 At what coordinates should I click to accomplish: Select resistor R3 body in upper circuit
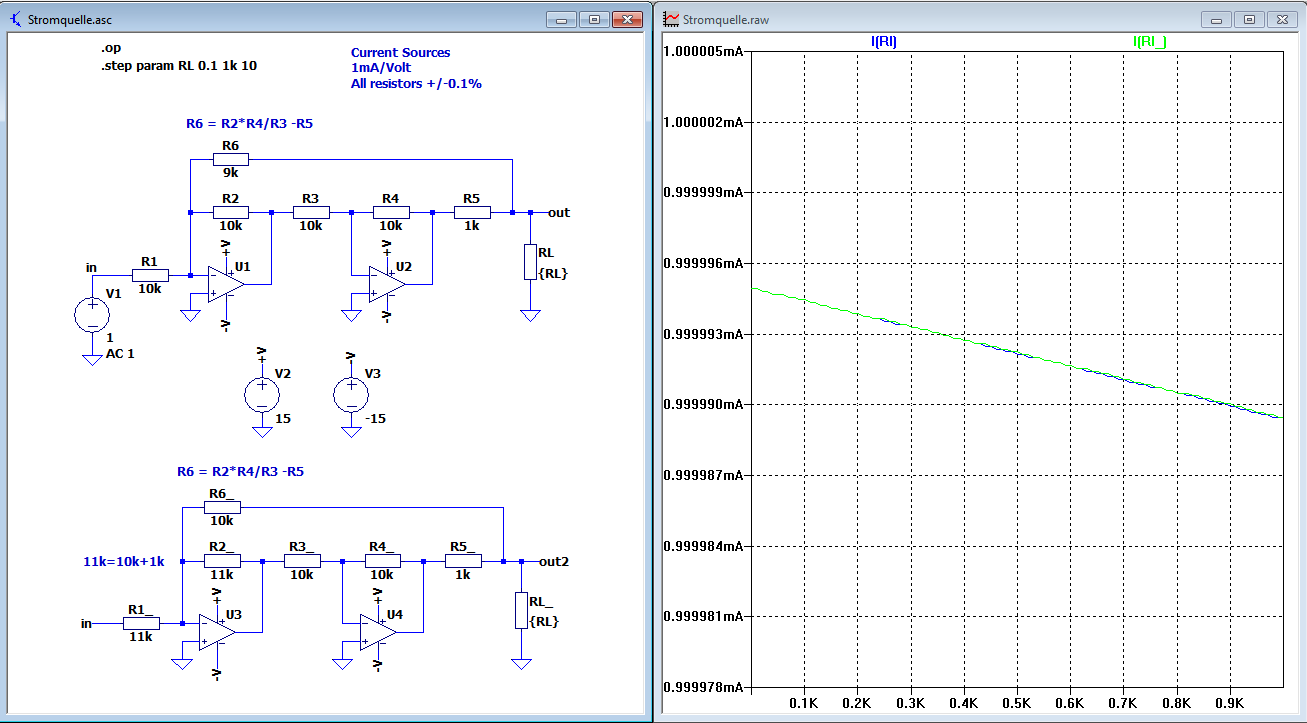tap(311, 212)
